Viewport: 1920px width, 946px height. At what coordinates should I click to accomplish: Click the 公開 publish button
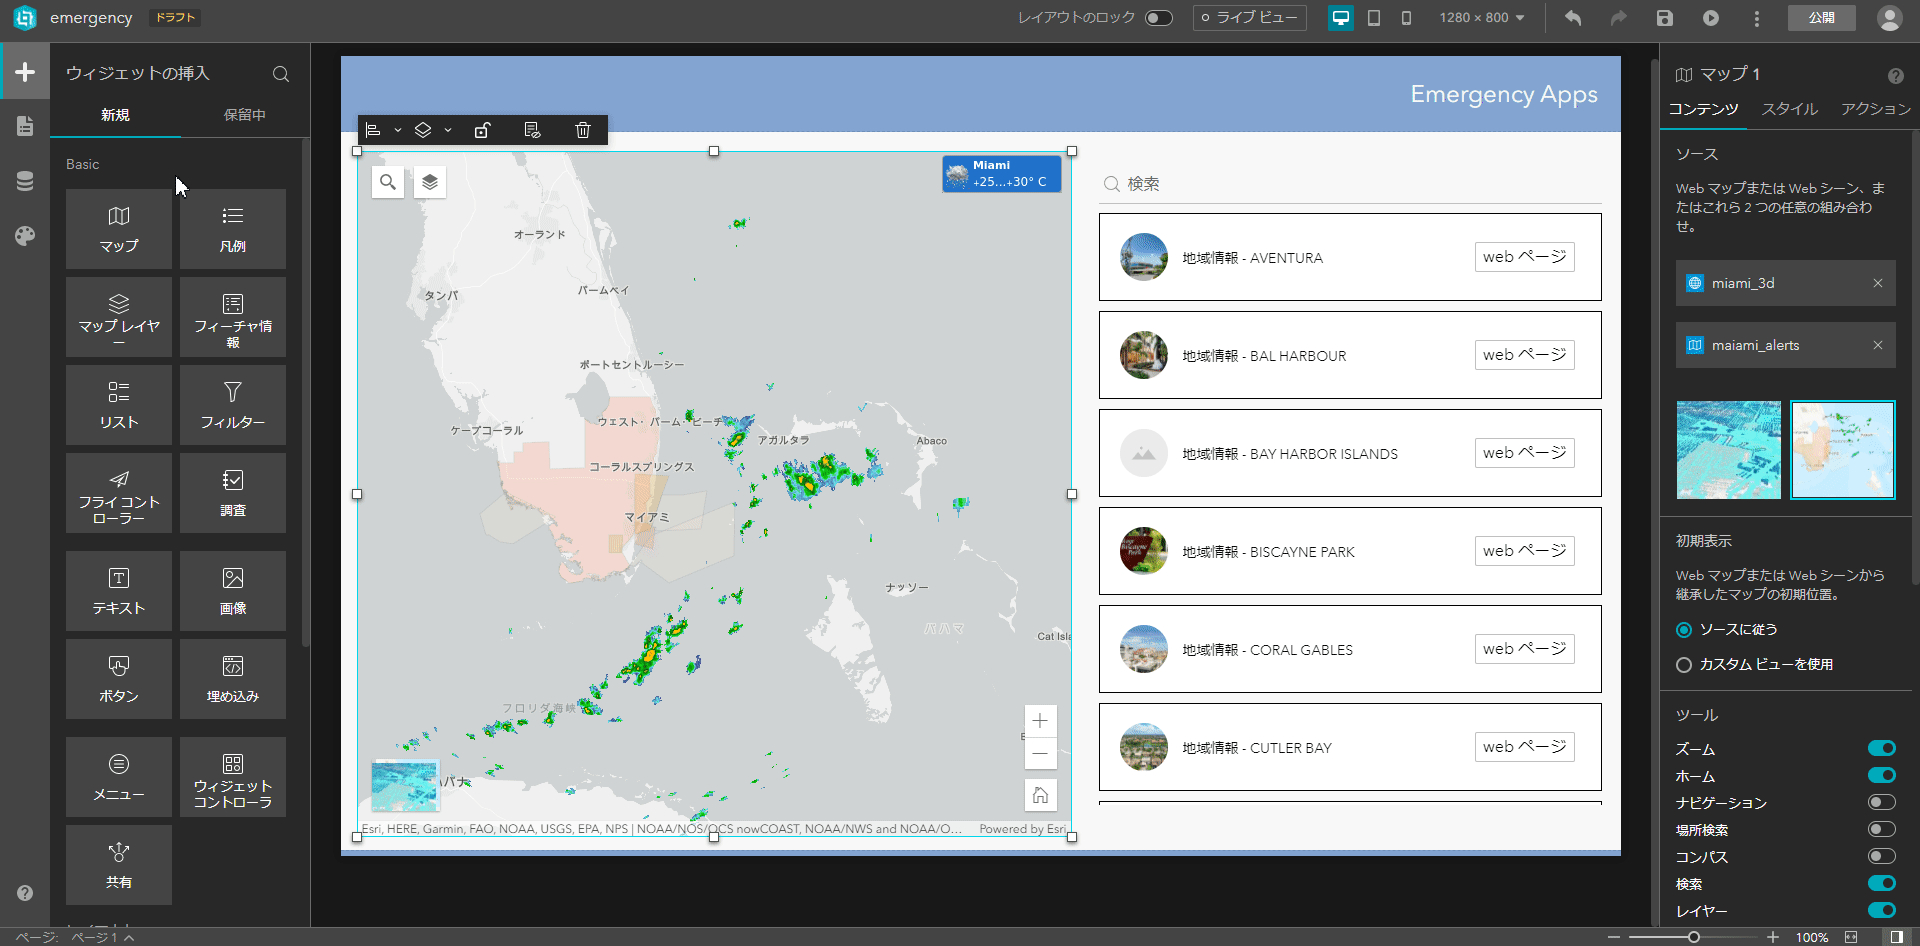pos(1822,18)
